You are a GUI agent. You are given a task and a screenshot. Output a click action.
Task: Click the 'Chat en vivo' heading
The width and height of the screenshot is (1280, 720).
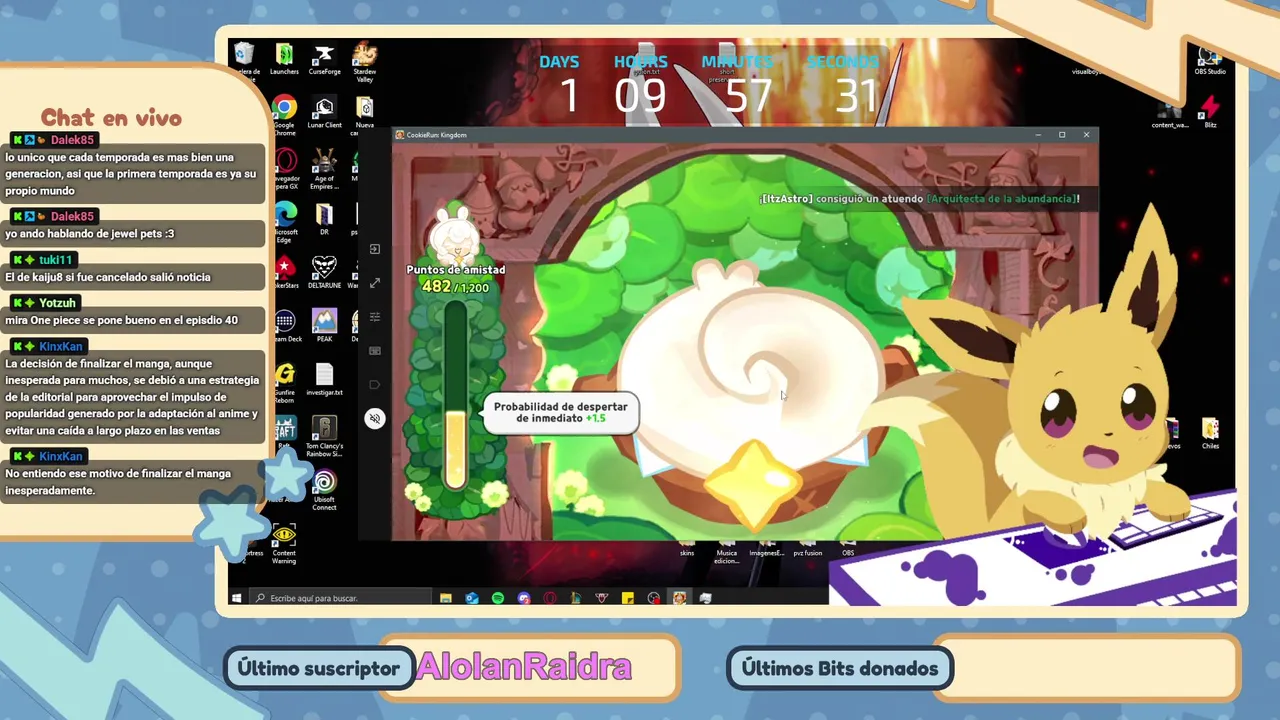pos(111,118)
